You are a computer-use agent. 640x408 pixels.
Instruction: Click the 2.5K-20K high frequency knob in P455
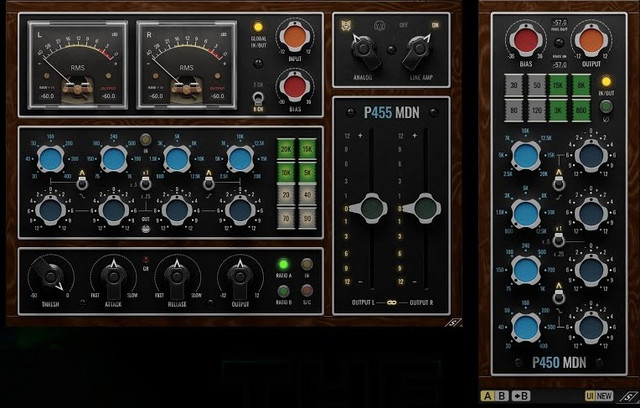[x=240, y=159]
